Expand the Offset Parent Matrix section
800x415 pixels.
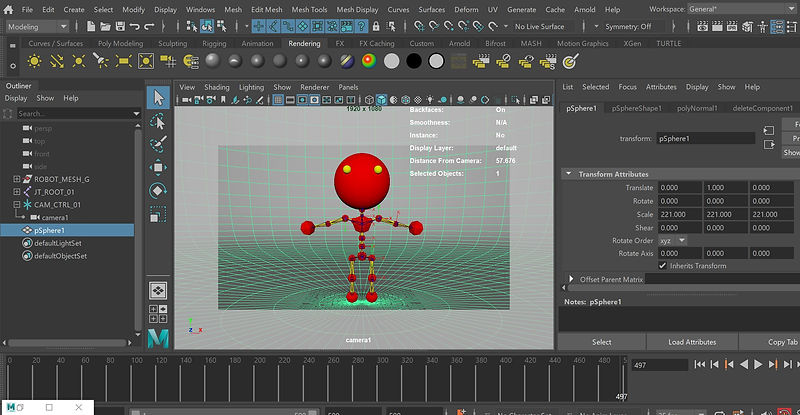571,279
